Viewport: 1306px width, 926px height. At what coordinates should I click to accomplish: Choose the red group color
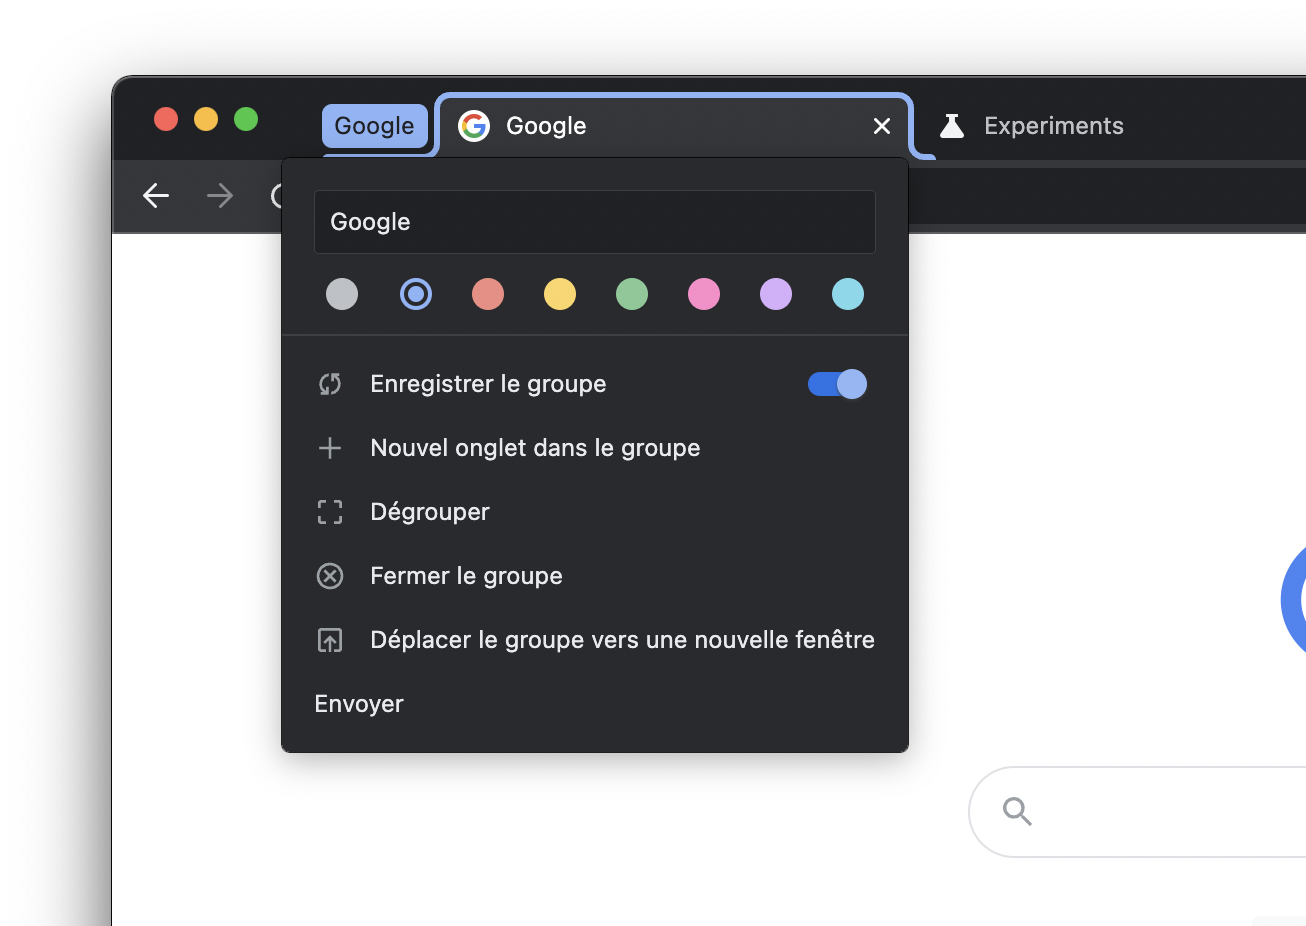(x=488, y=294)
